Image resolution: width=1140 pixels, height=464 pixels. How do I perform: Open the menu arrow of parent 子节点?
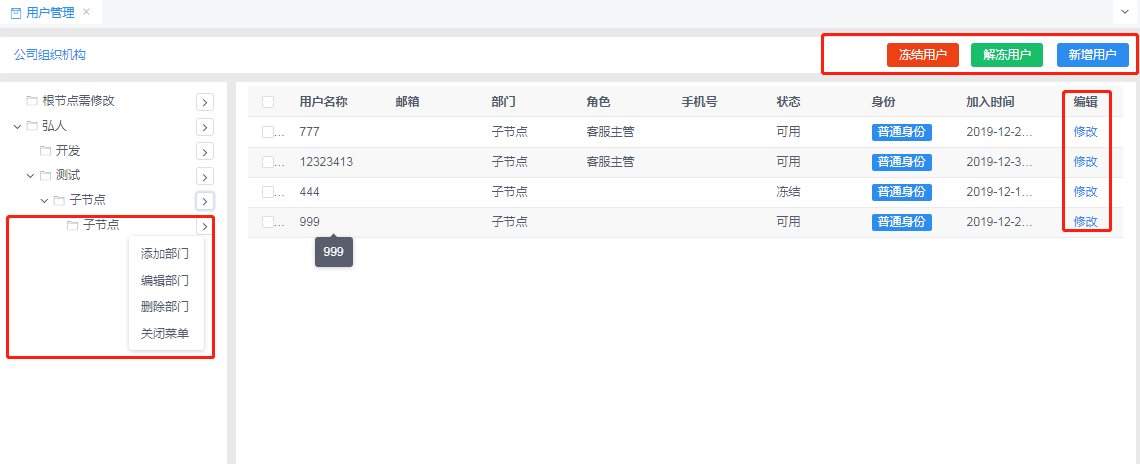click(x=205, y=201)
